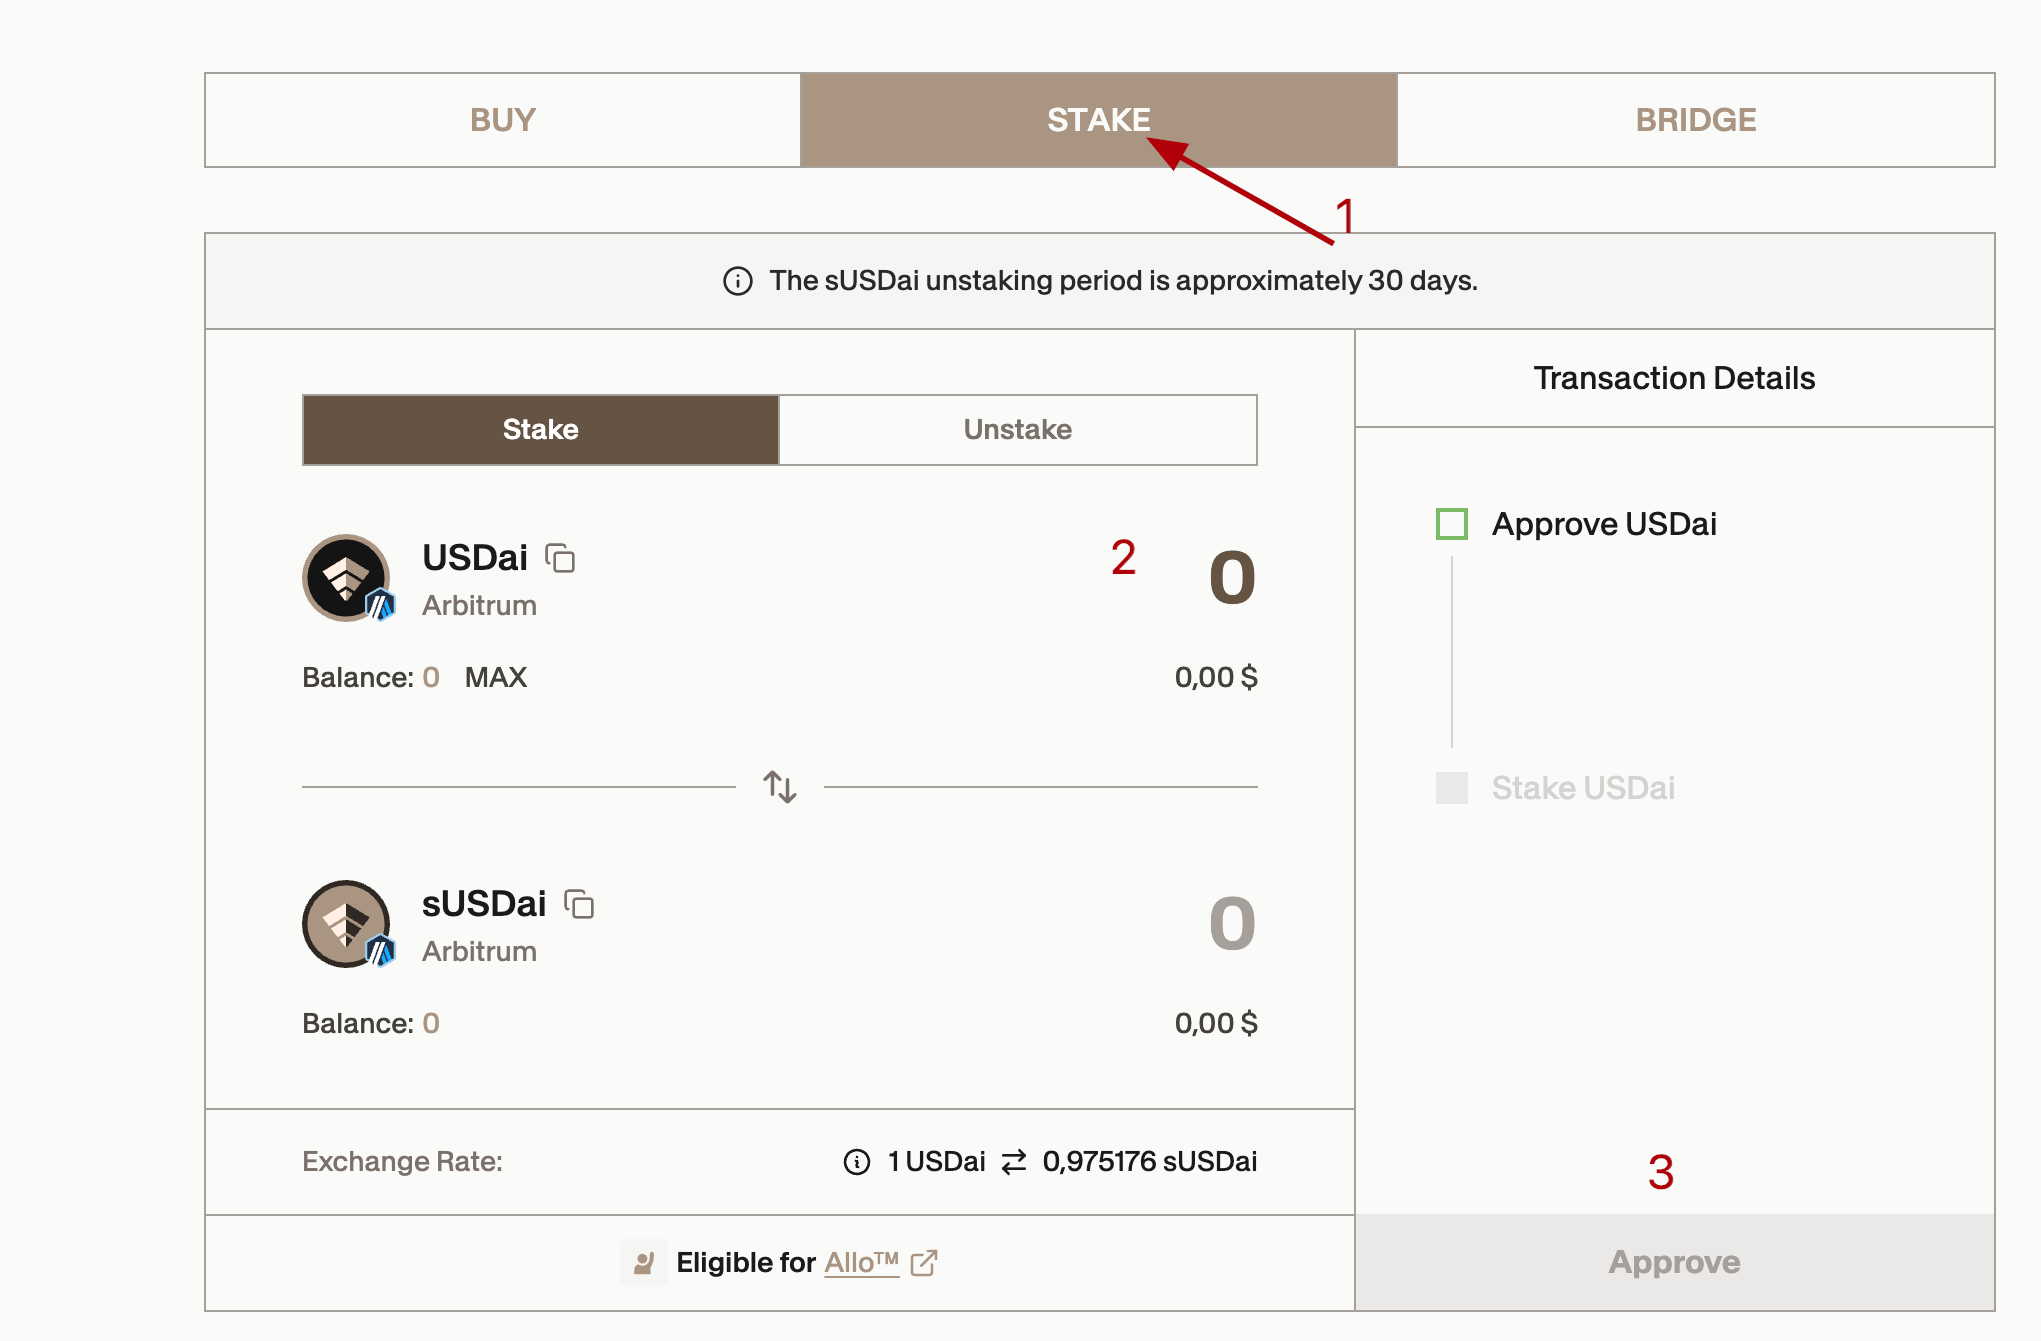The image size is (2041, 1341).
Task: Click MAX to use full balance
Action: 496,678
